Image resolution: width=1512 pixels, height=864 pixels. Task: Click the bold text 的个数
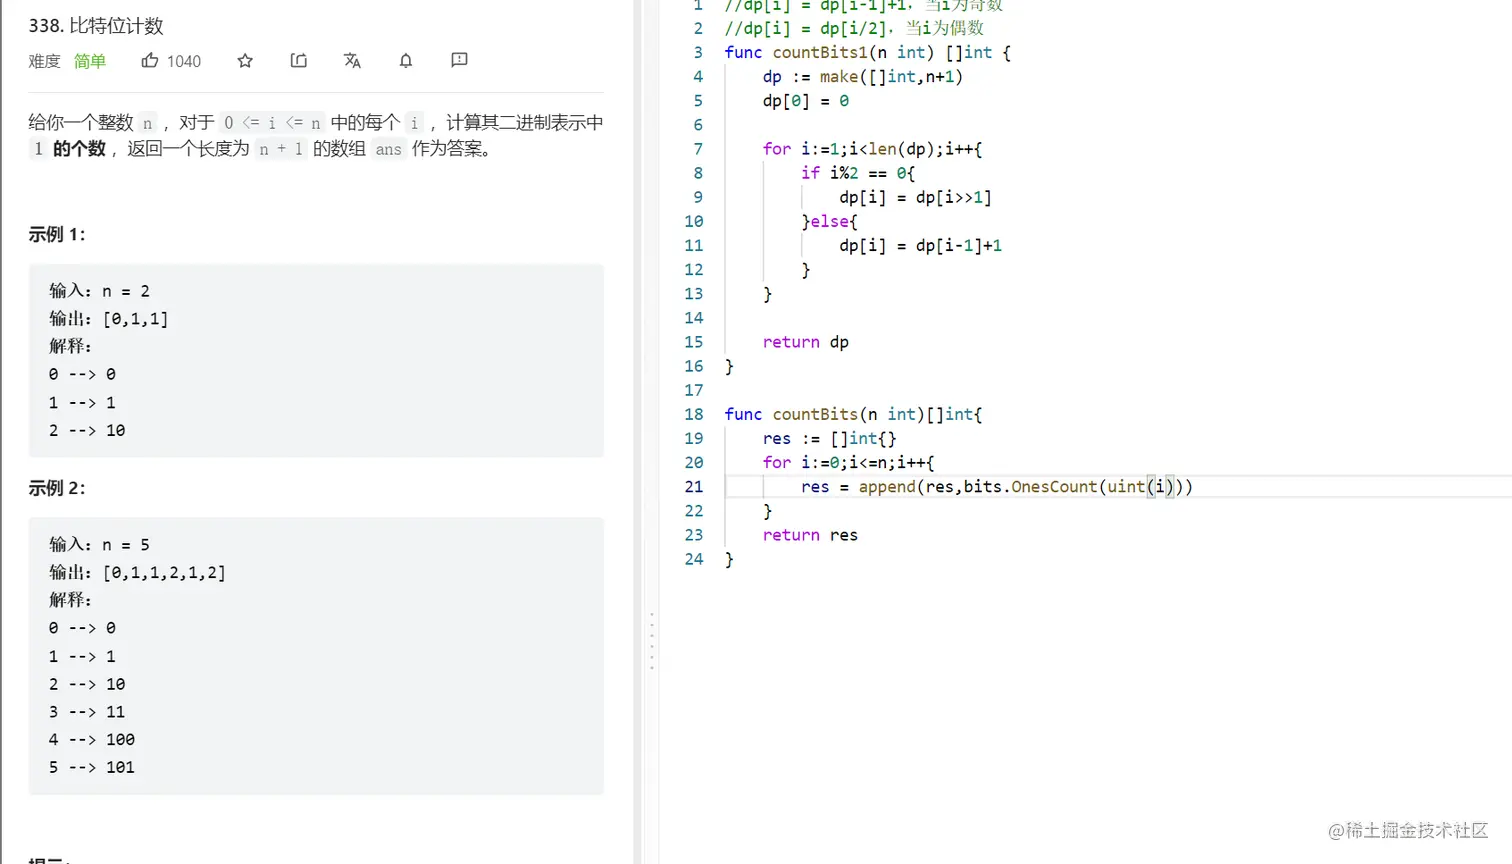[79, 149]
